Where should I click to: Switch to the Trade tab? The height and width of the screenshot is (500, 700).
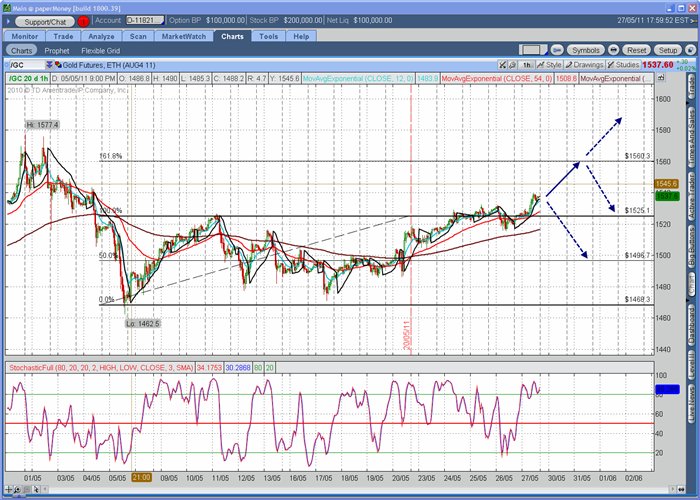[x=63, y=36]
